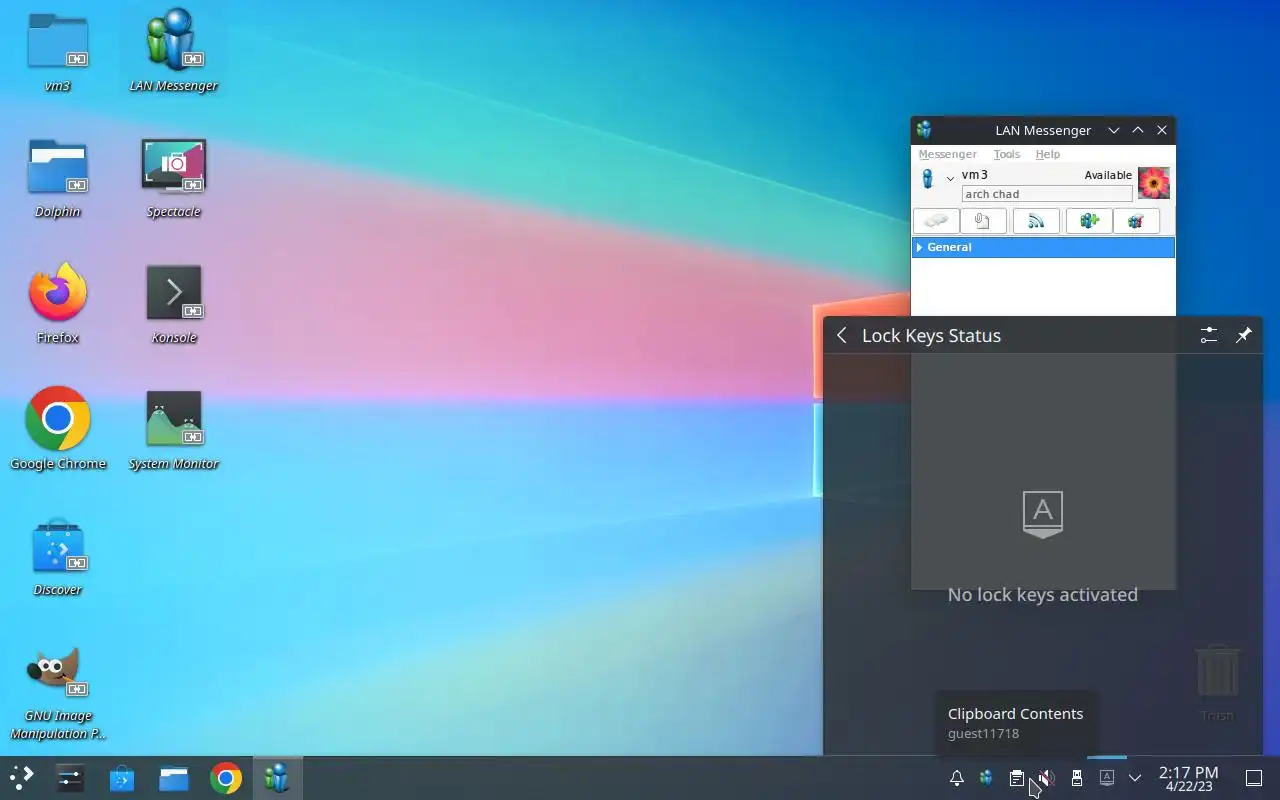Select the GNU Image Manipulation Program icon
This screenshot has height=800, width=1280.
(x=58, y=692)
